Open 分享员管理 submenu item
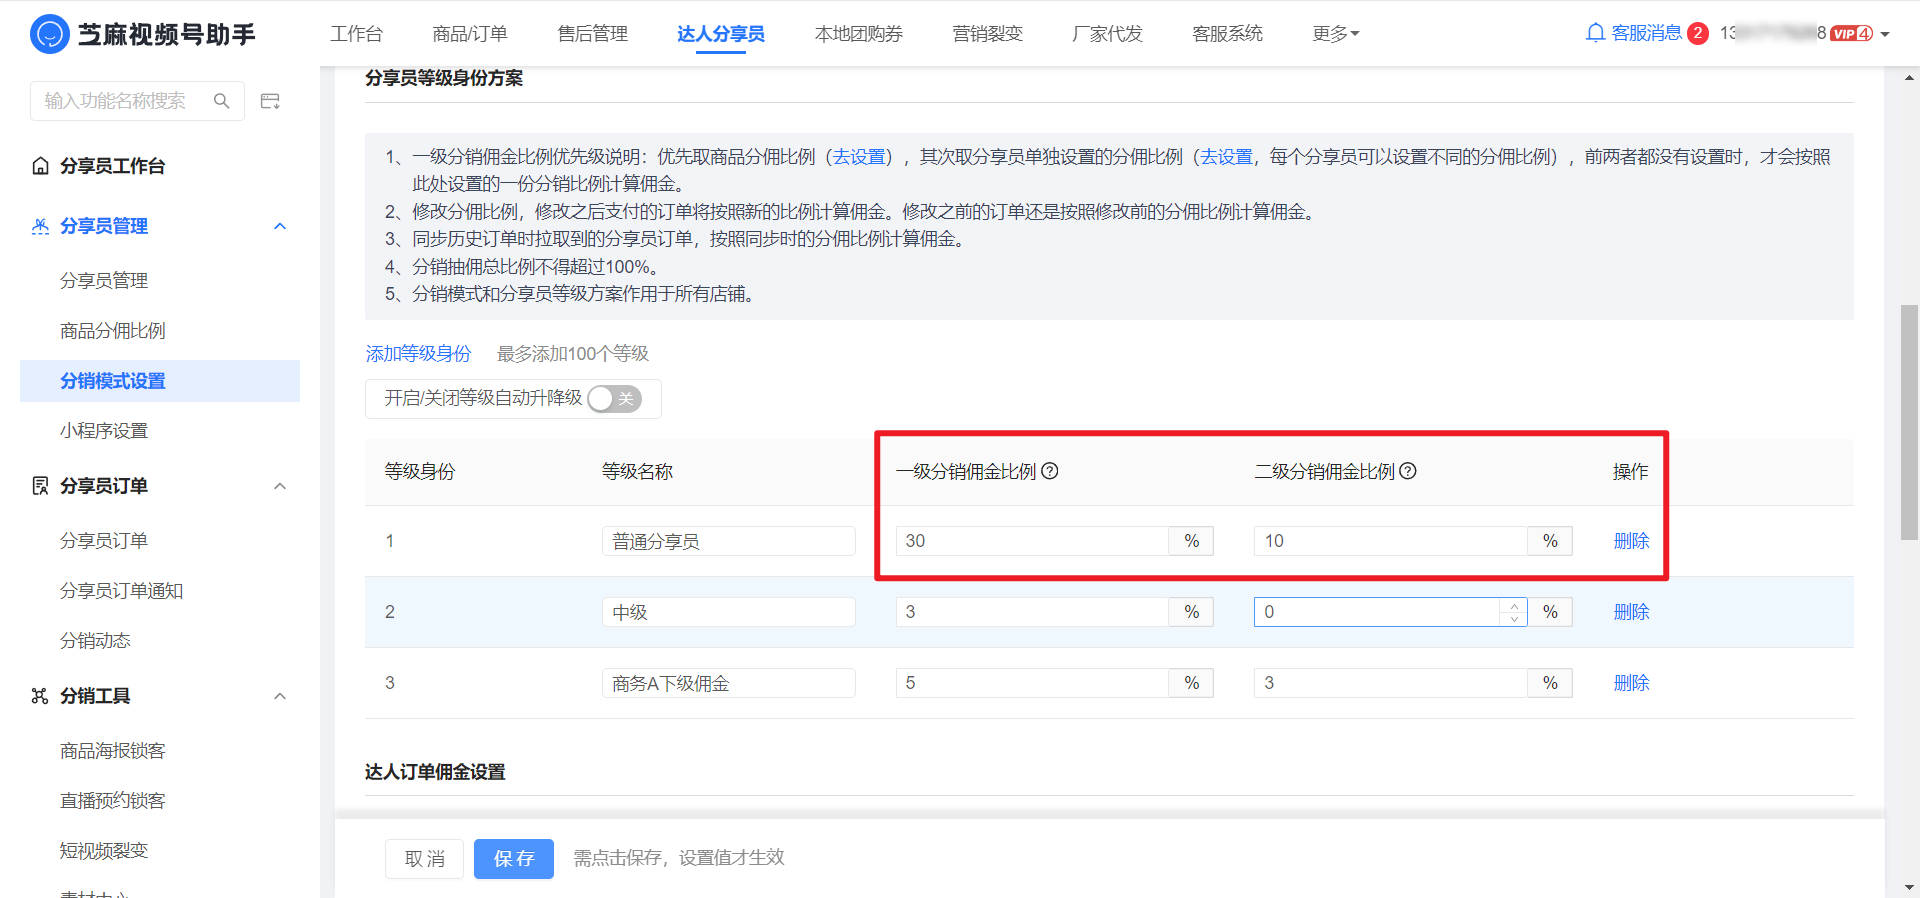The image size is (1920, 898). (x=104, y=281)
